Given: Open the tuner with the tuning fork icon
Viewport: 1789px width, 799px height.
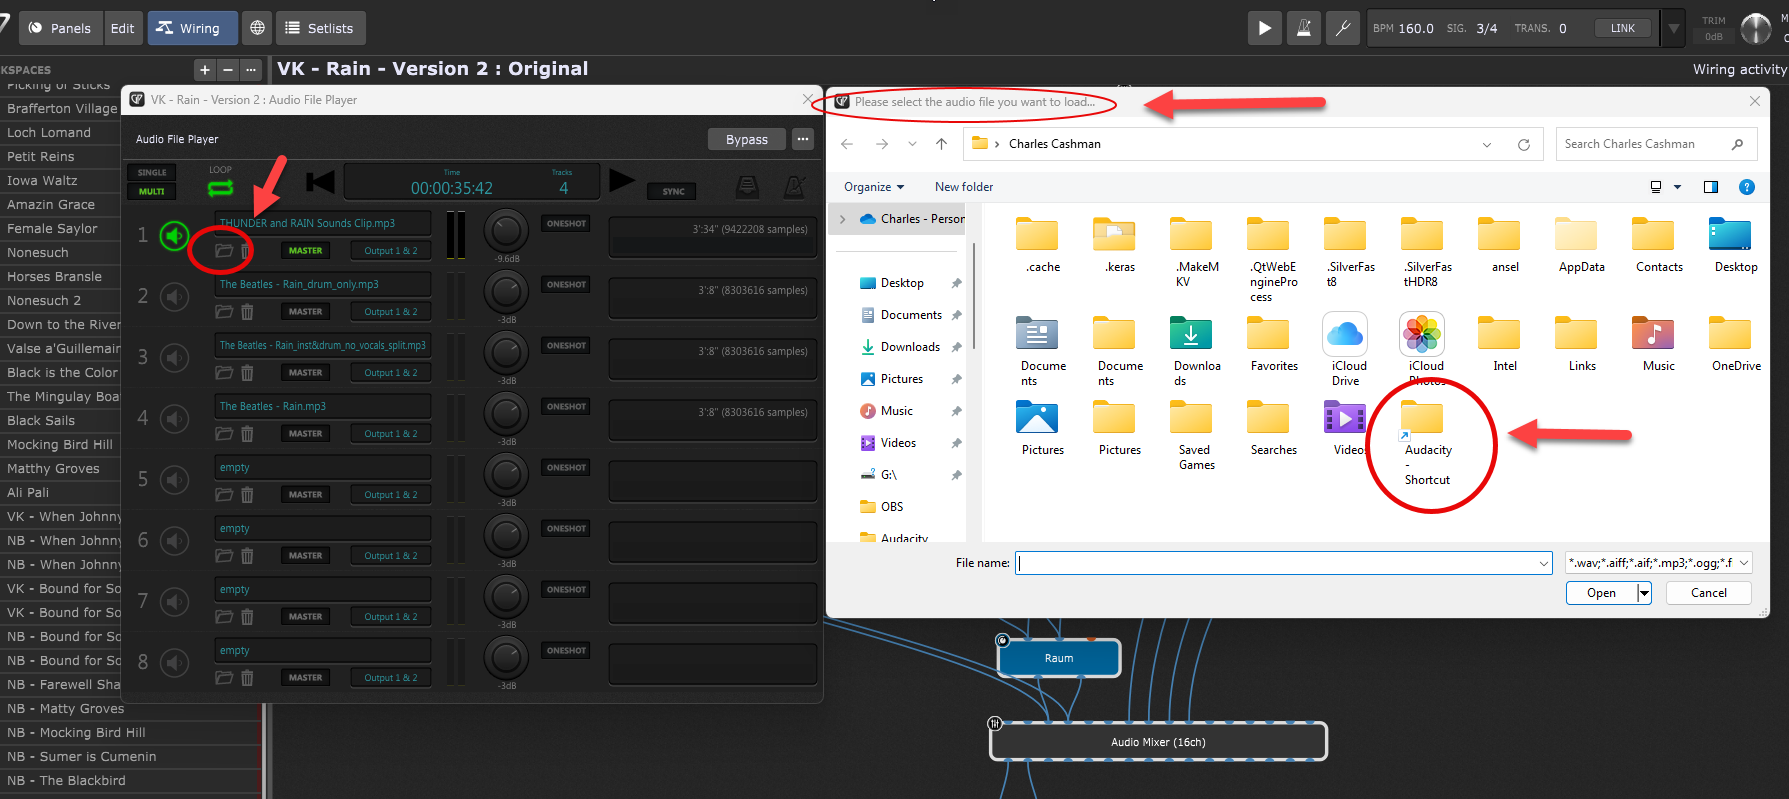Looking at the screenshot, I should (1343, 28).
